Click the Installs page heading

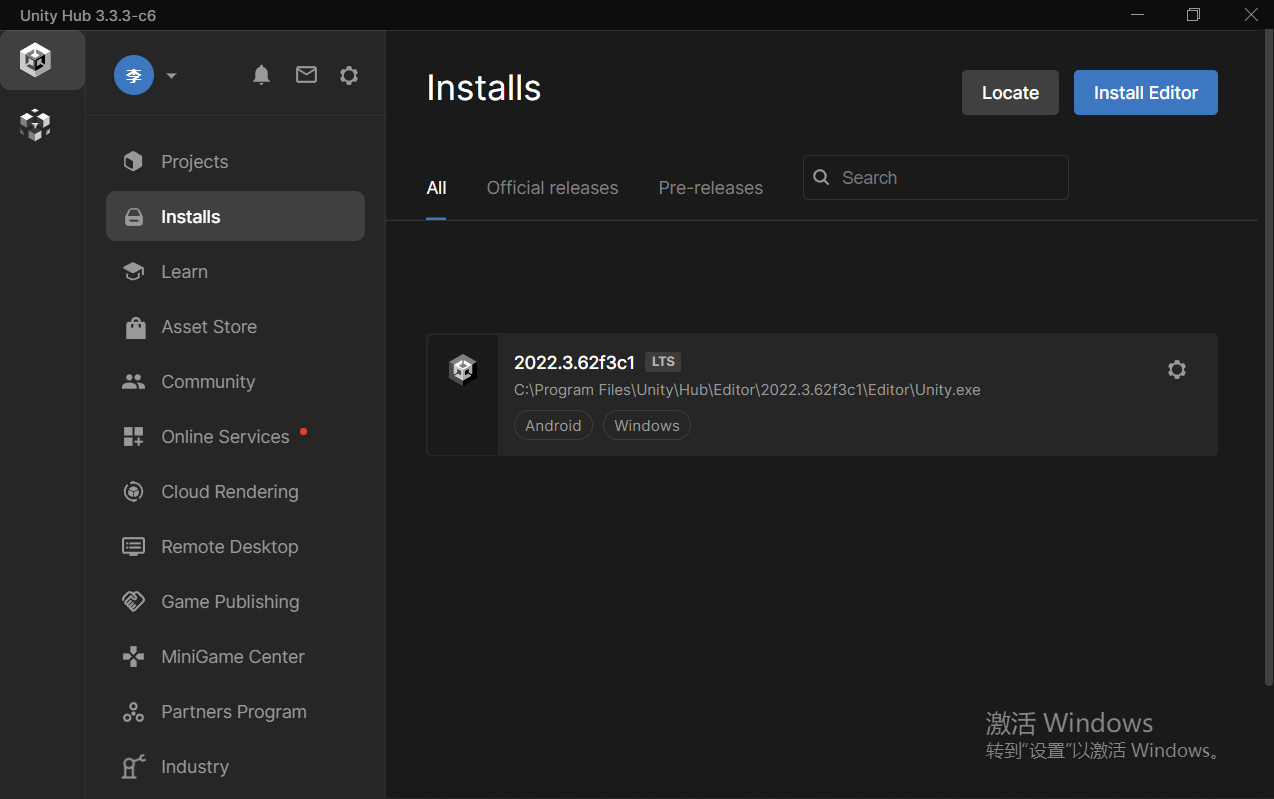pos(484,88)
